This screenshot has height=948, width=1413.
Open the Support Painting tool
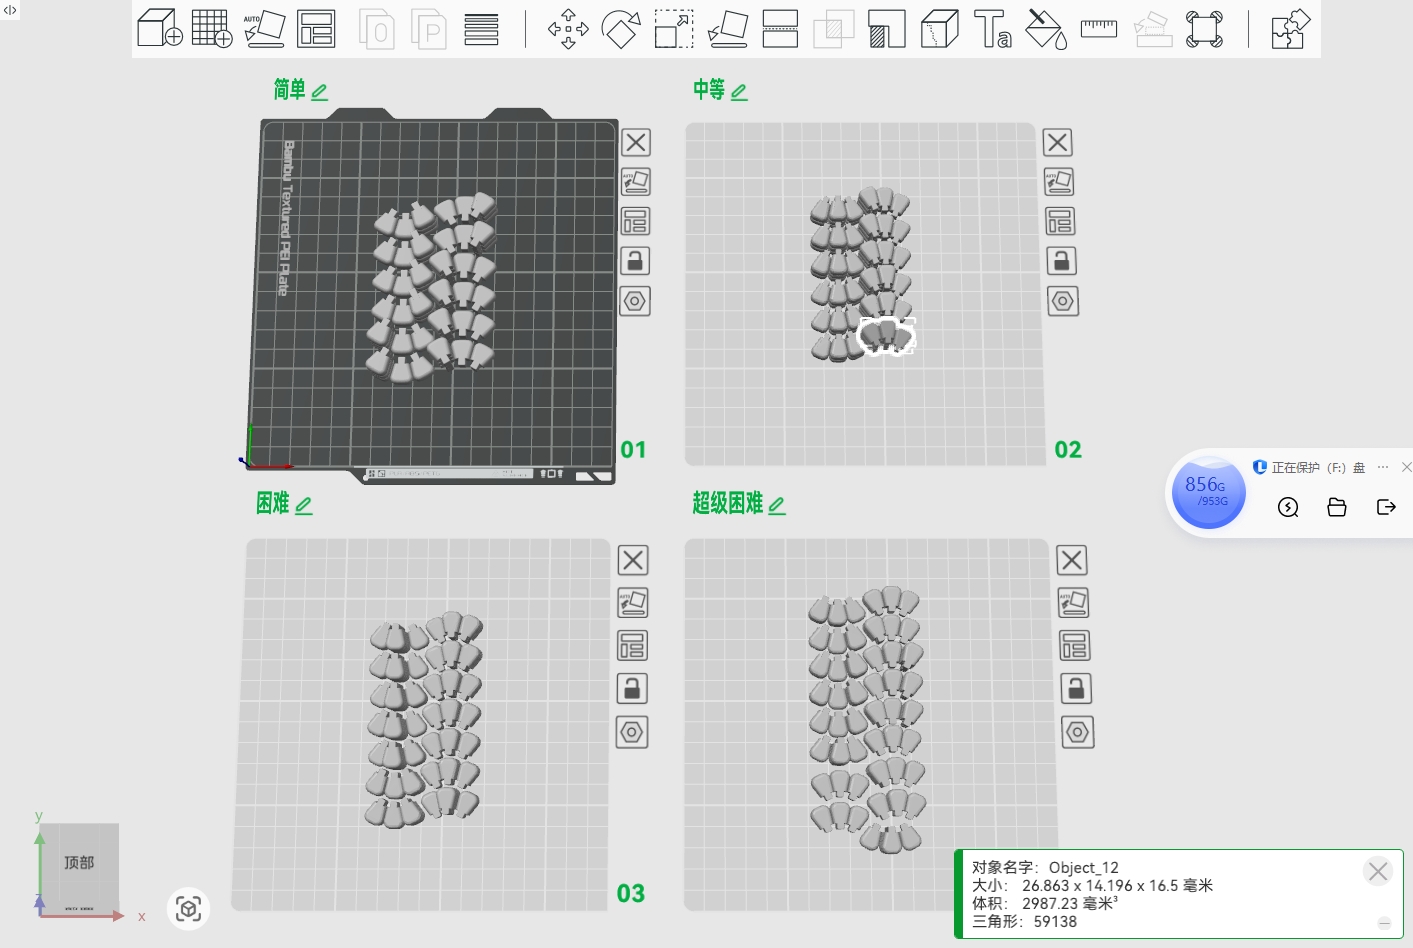[x=886, y=28]
